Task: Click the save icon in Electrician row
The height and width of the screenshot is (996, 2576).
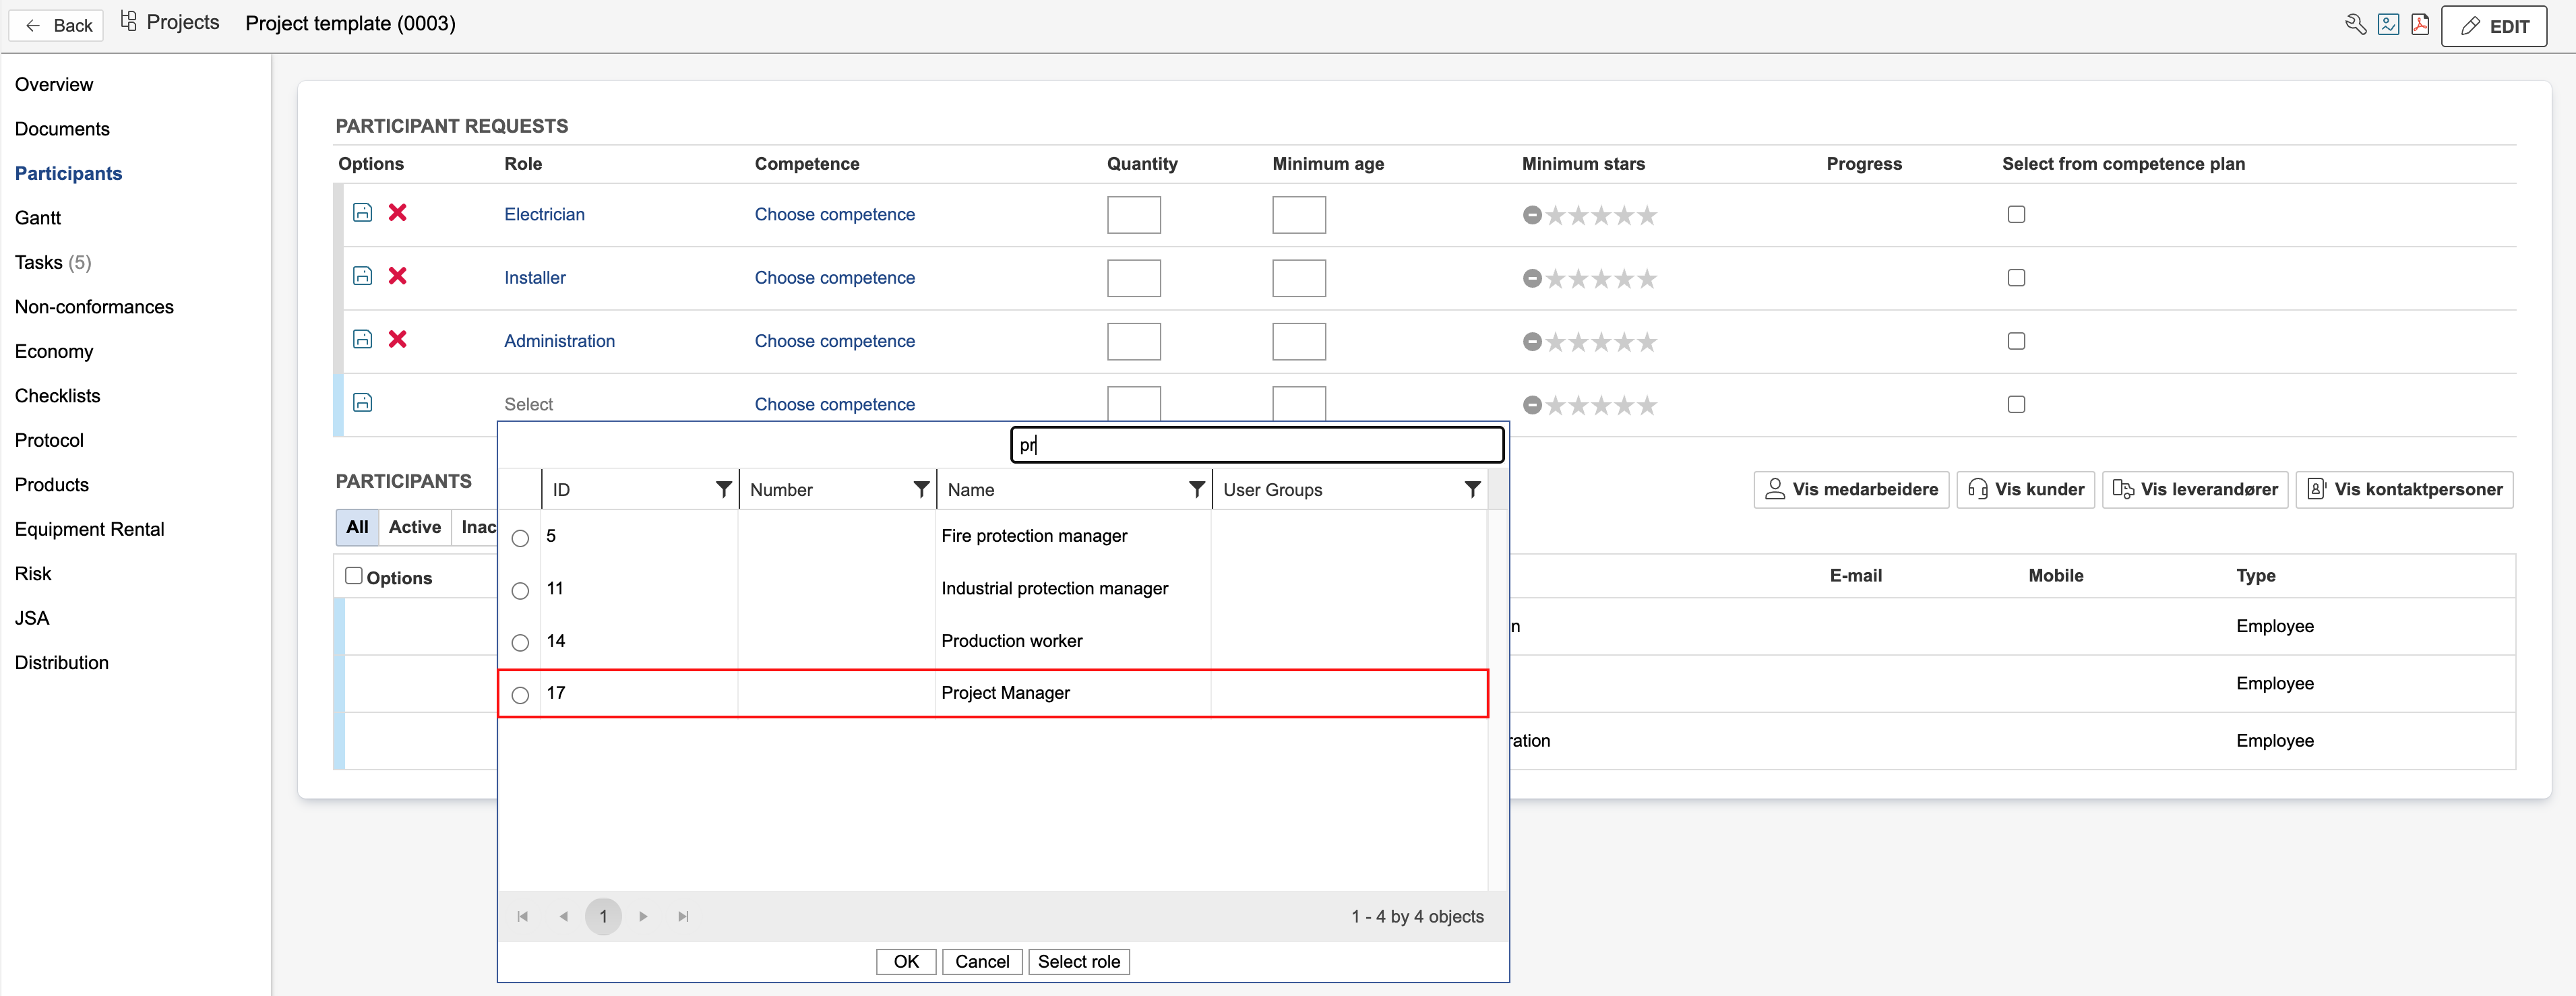Action: (363, 212)
